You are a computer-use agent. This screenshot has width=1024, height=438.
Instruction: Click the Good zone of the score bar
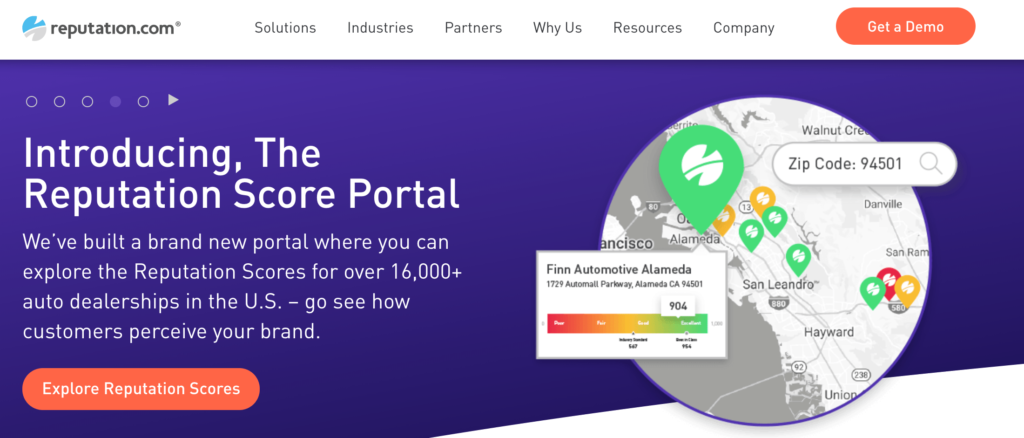point(643,322)
